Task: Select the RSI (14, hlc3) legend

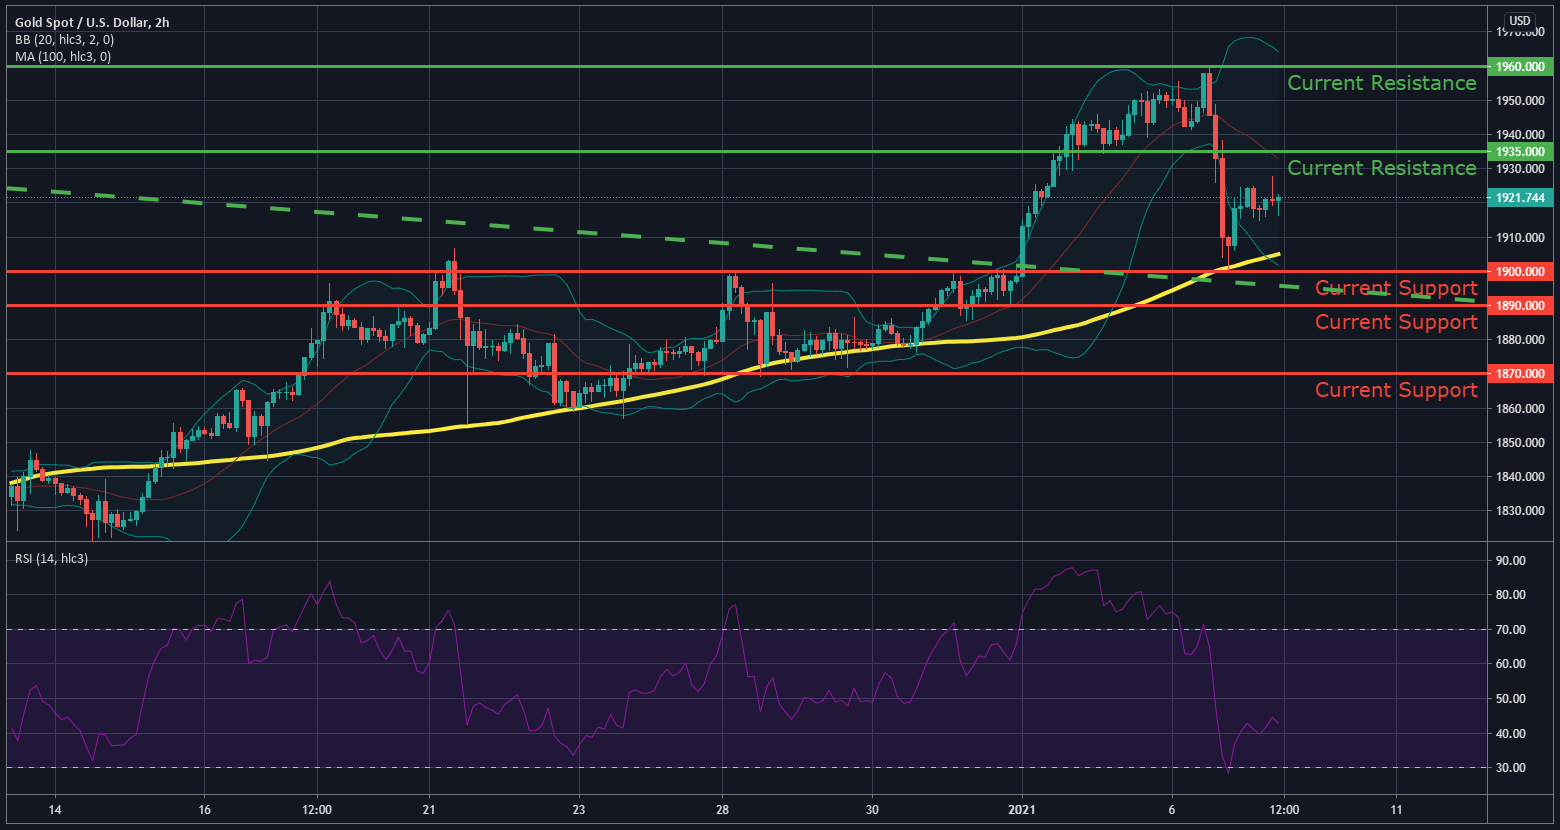Action: click(x=51, y=558)
